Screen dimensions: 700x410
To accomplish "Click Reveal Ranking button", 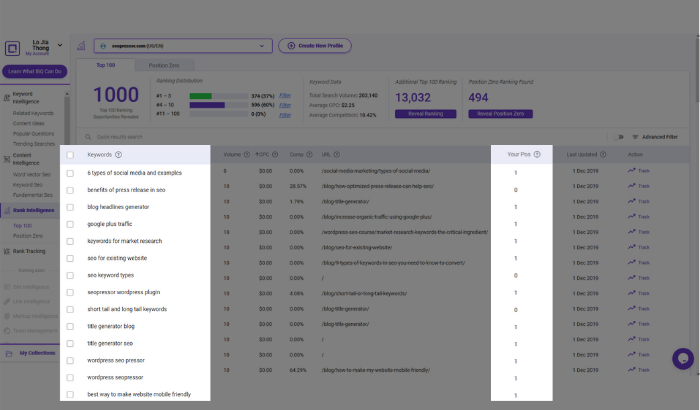I will click(425, 114).
